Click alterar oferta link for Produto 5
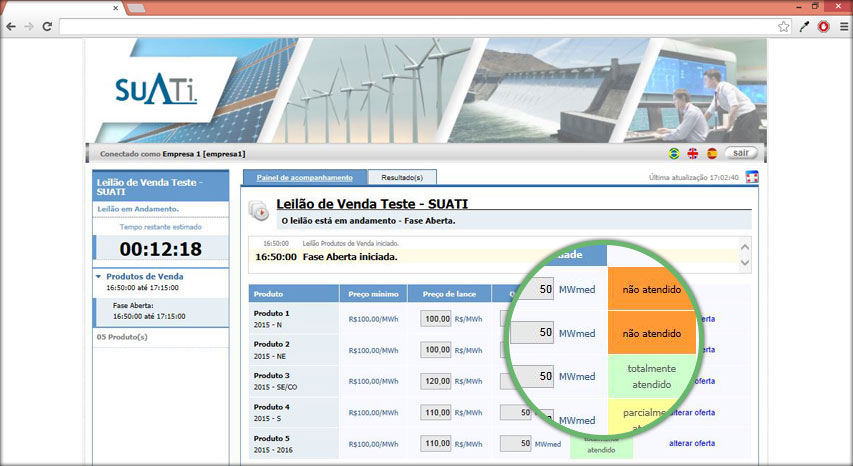Image resolution: width=853 pixels, height=466 pixels. pyautogui.click(x=692, y=444)
